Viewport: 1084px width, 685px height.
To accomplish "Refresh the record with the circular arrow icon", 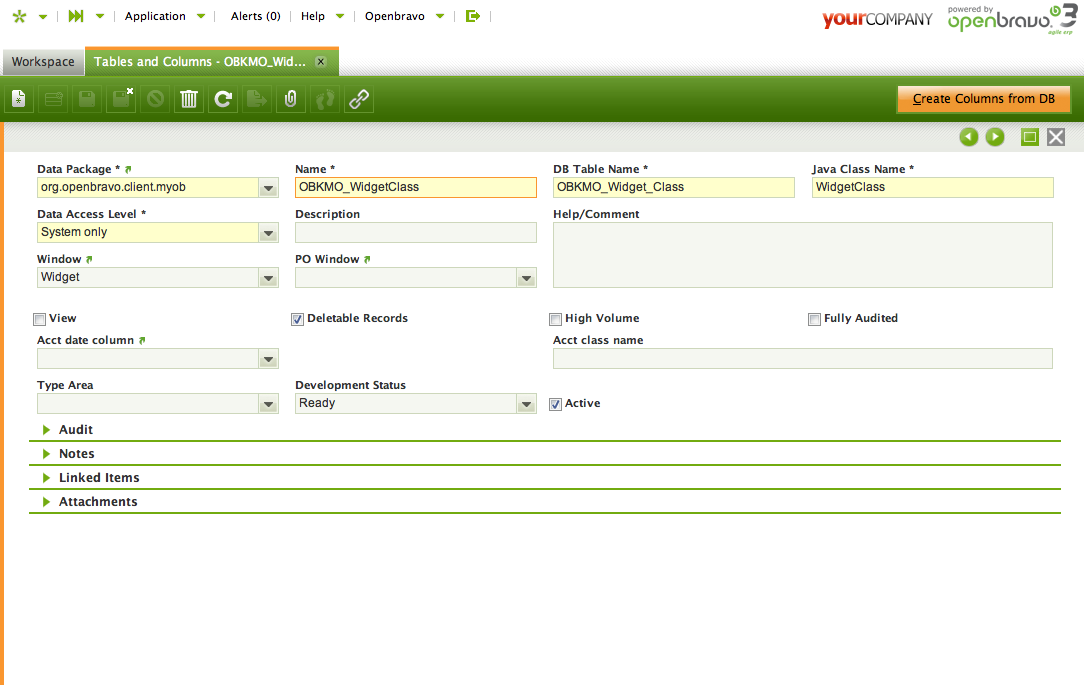I will tap(223, 99).
